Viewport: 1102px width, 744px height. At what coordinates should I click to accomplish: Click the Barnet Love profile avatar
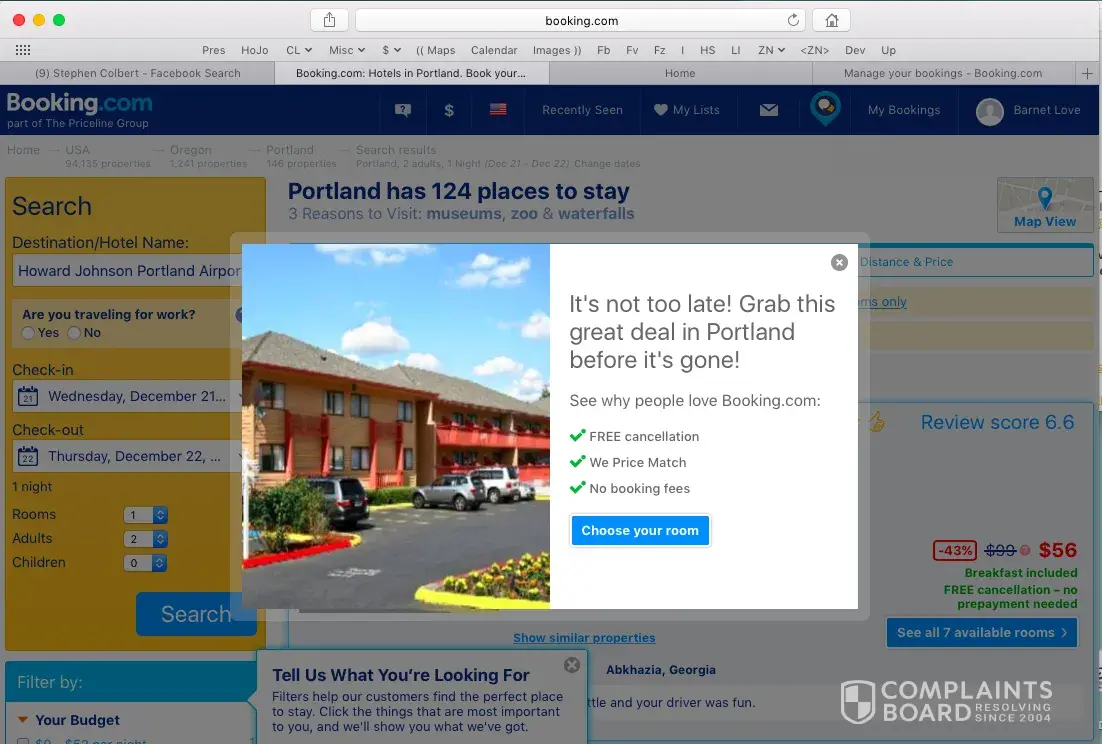pyautogui.click(x=990, y=111)
